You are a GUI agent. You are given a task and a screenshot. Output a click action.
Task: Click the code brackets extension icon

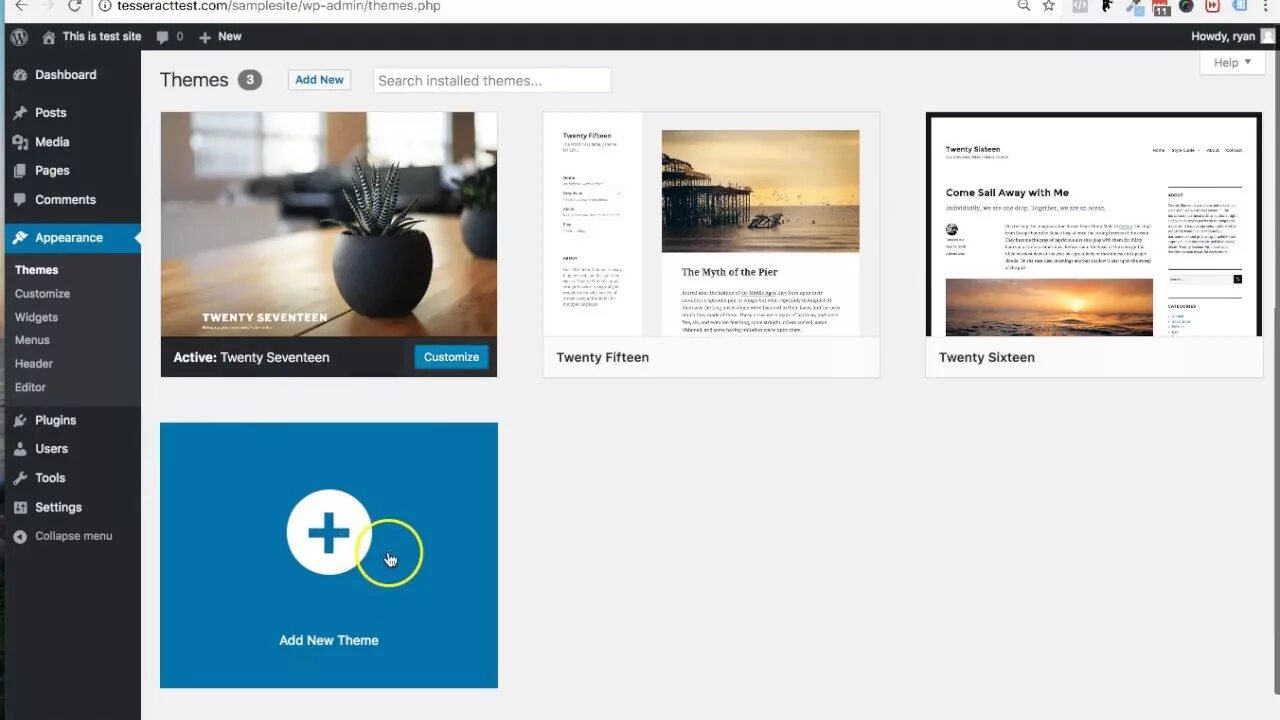pos(1080,6)
